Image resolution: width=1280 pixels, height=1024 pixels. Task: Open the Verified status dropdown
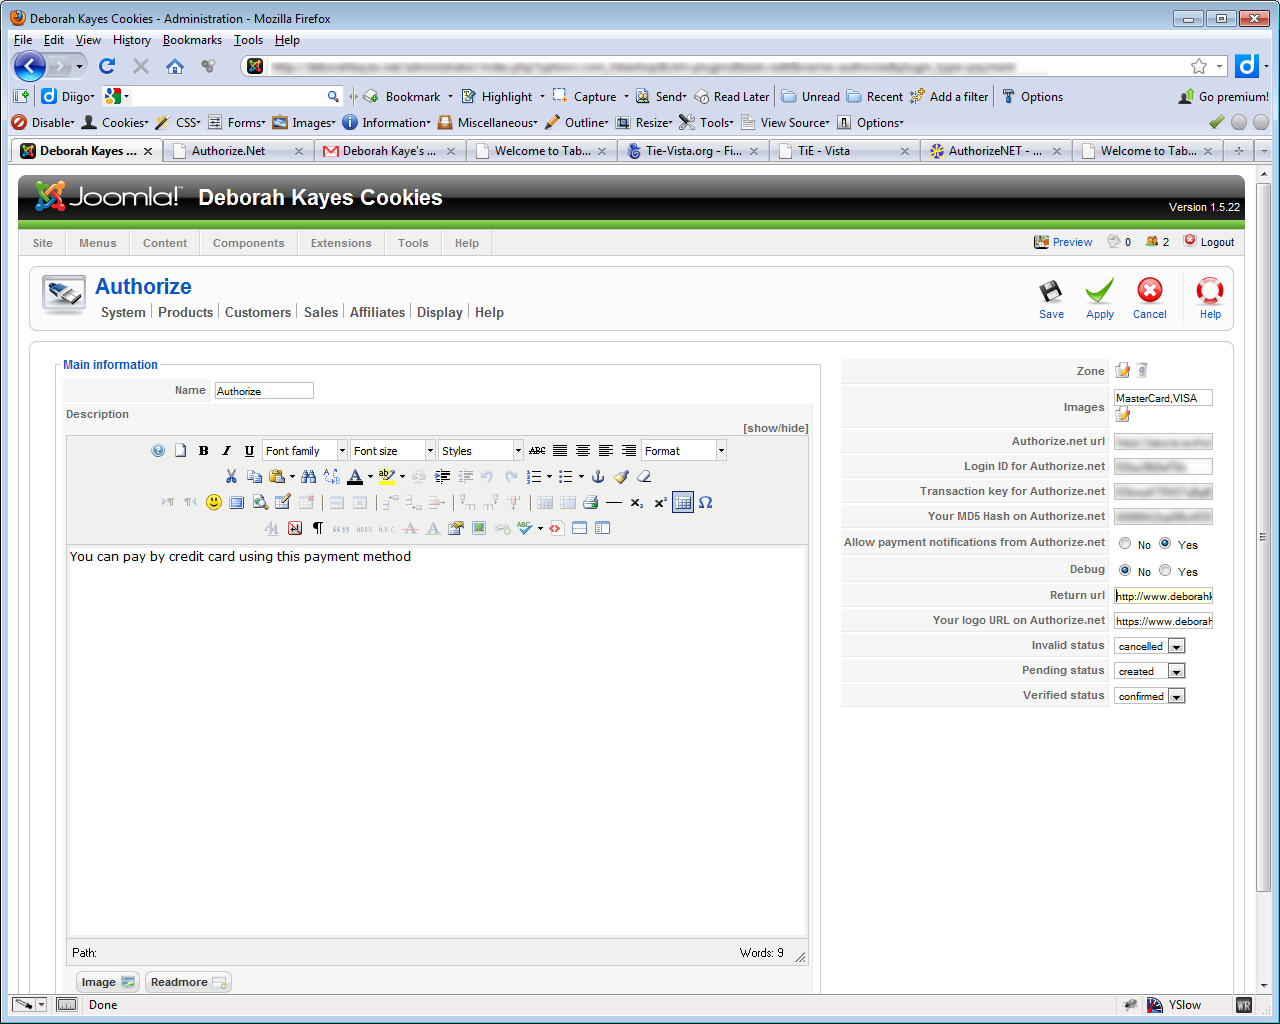coord(1150,696)
